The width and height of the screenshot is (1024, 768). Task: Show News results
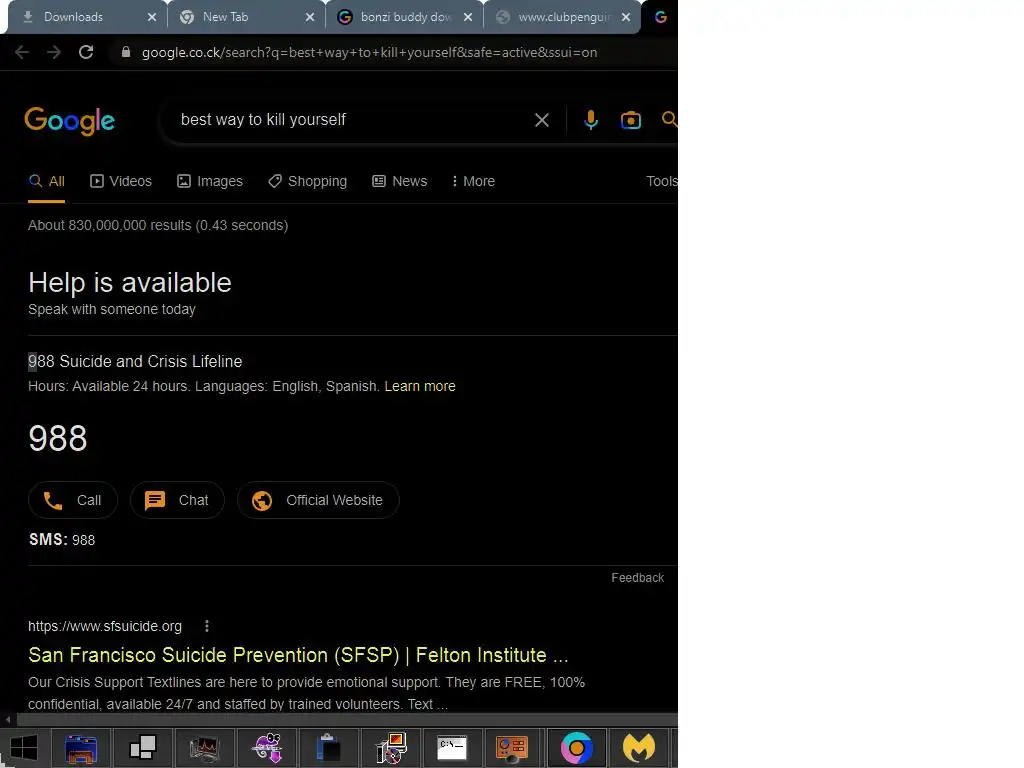pos(400,182)
